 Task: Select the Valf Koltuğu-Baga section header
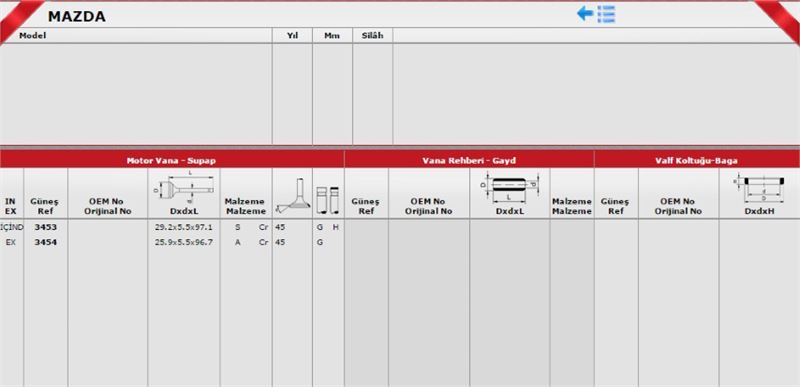click(x=696, y=161)
